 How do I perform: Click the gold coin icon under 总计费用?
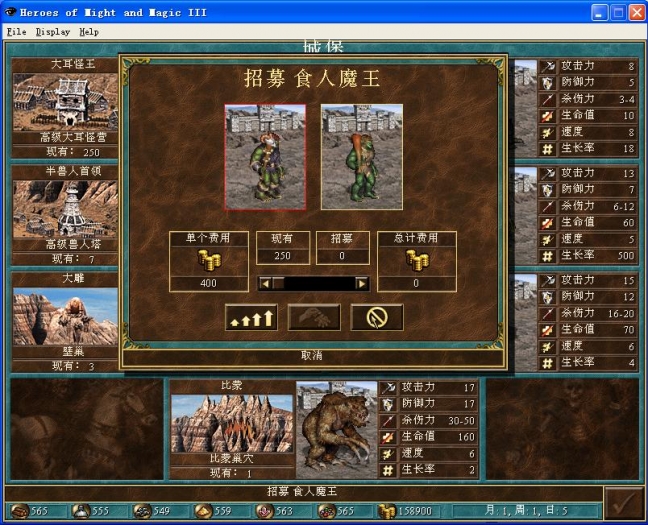[417, 261]
